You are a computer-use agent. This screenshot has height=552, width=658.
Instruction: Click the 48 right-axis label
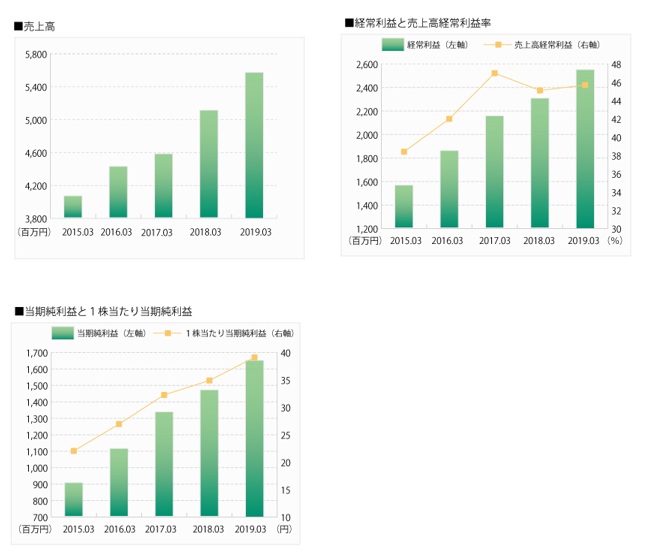pos(616,65)
